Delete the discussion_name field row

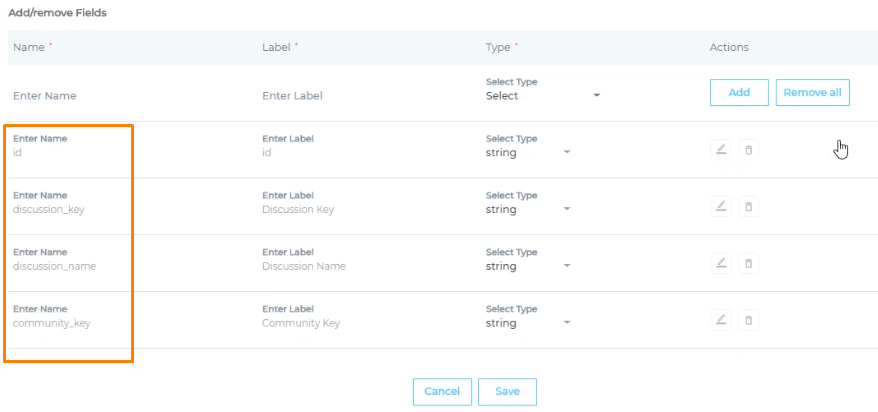[748, 263]
